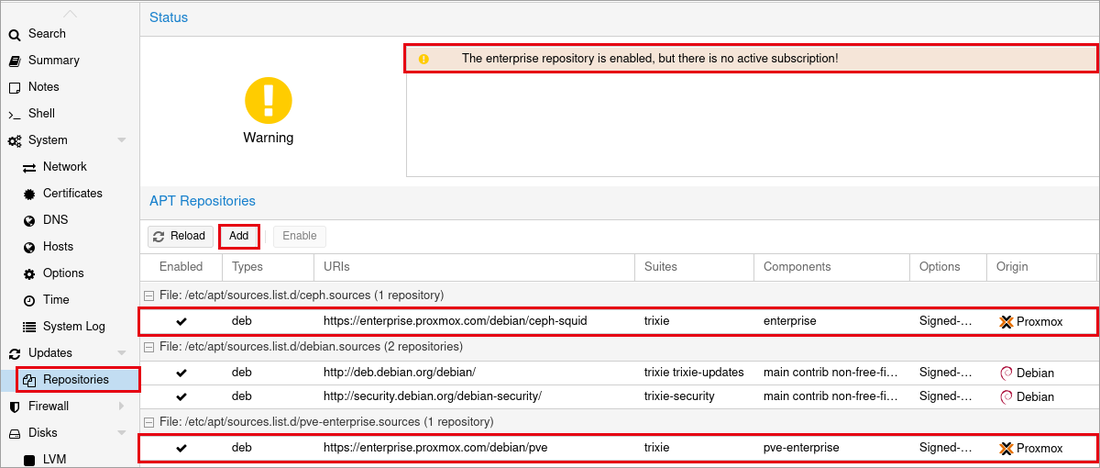
Task: Expand the Firewall submenu arrow
Action: [121, 406]
